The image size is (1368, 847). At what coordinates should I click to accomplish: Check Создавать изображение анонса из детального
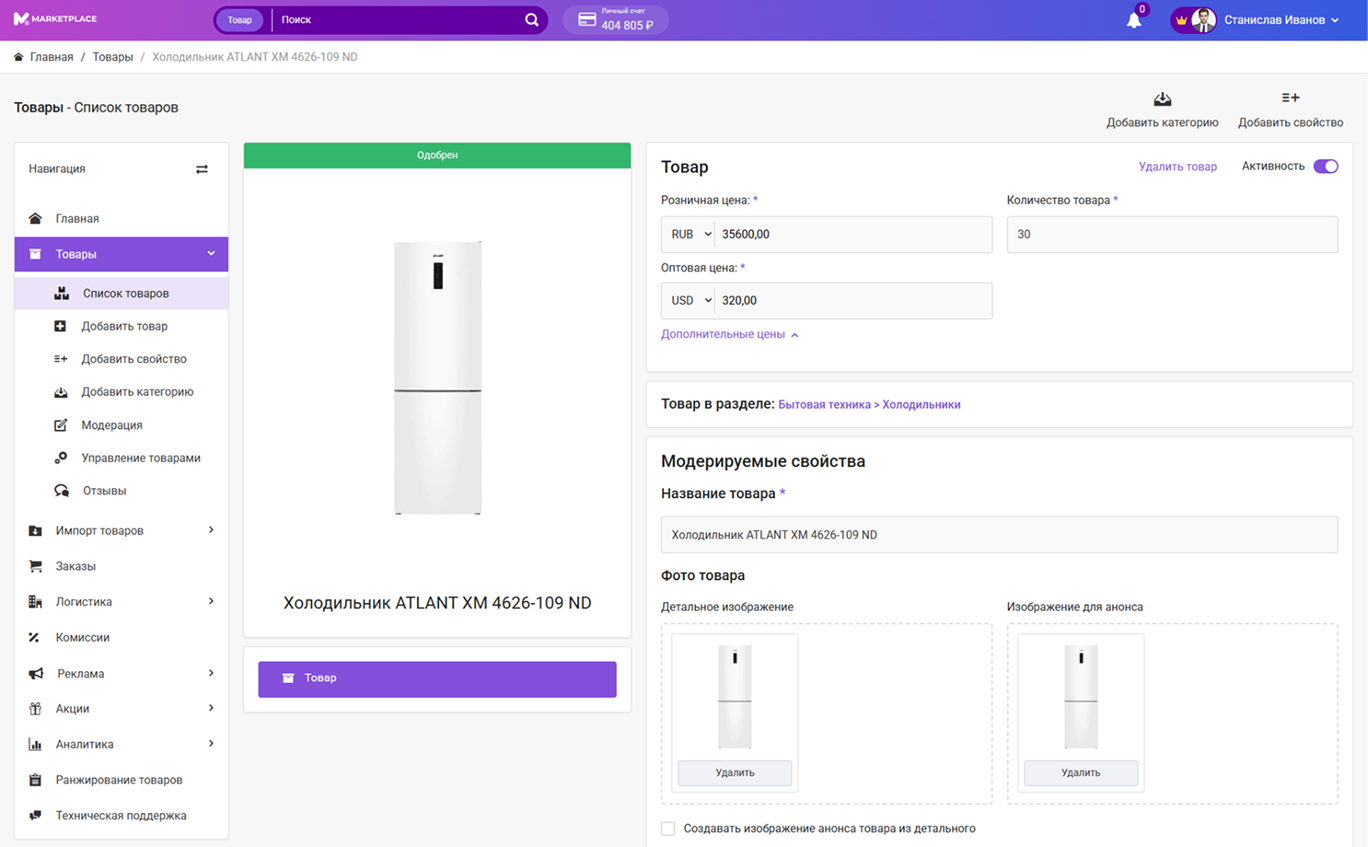point(668,829)
